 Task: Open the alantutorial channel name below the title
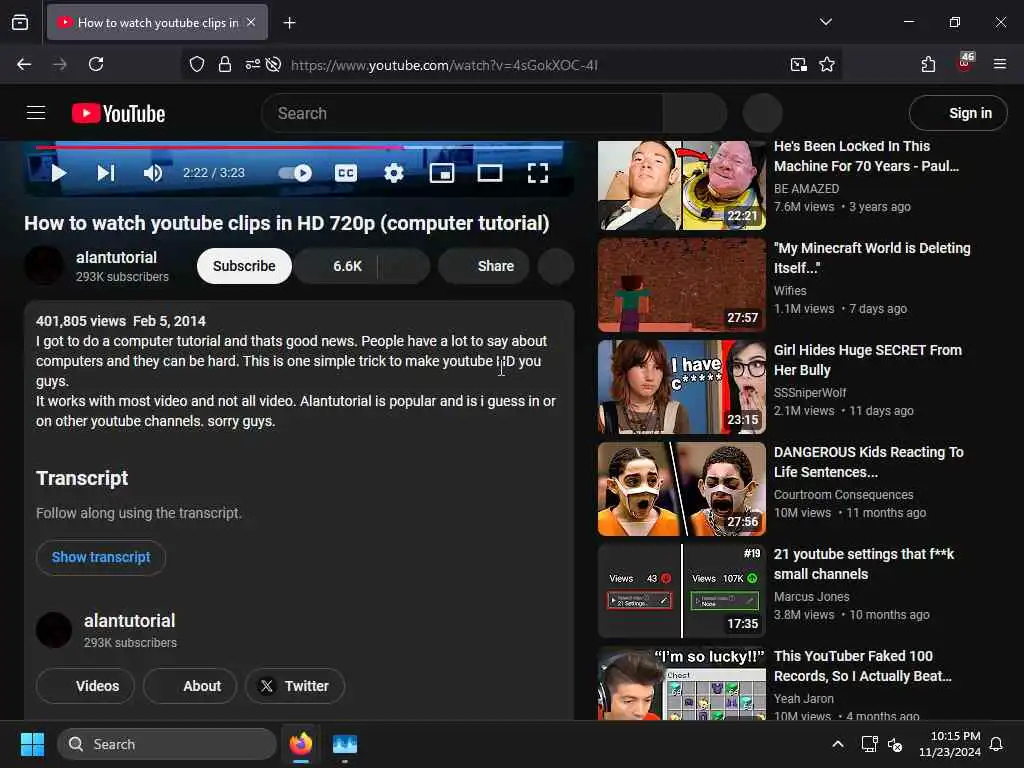tap(116, 257)
